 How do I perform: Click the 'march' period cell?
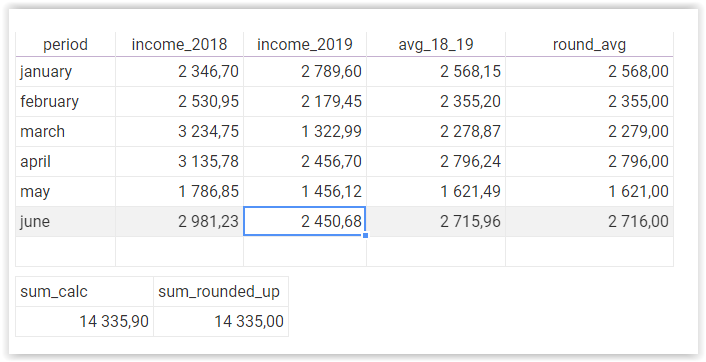click(65, 131)
